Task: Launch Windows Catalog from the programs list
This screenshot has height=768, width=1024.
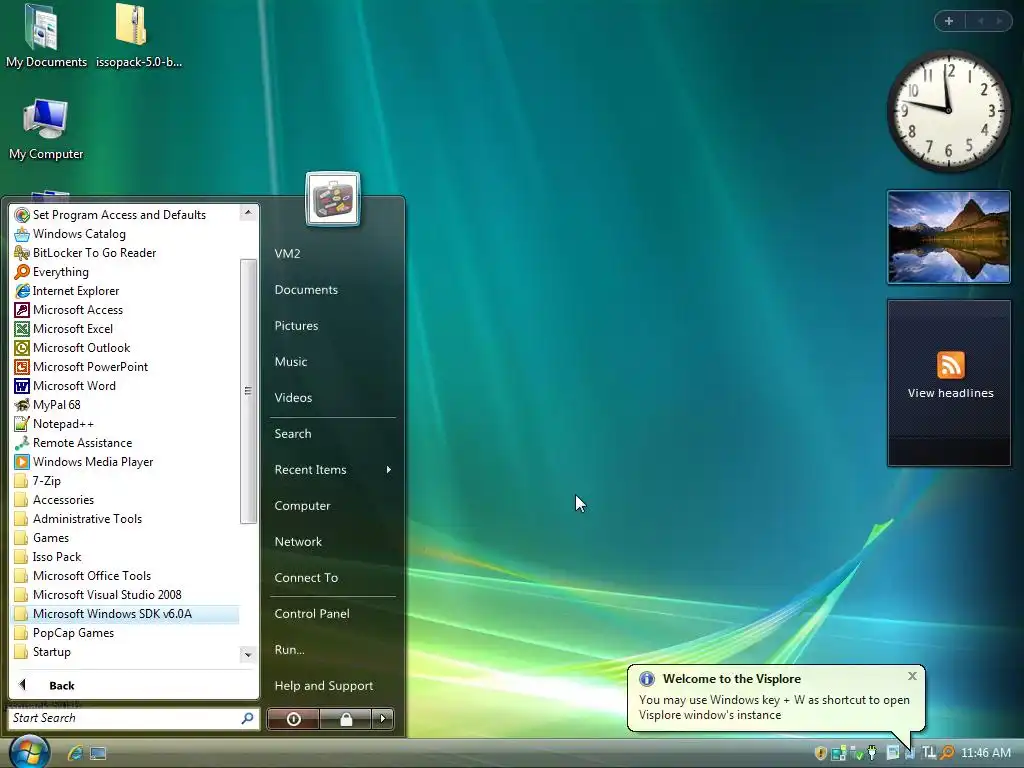Action: coord(125,234)
